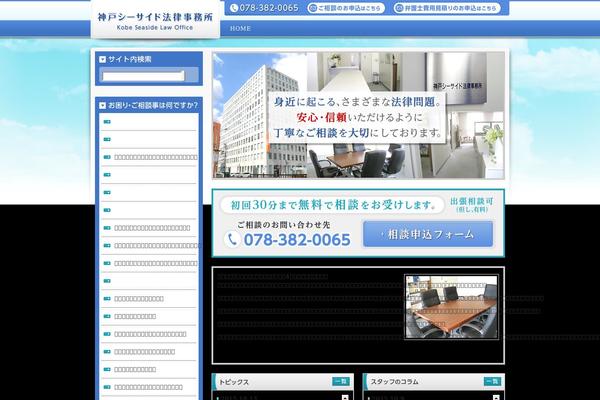
Task: Select the HOME navigation menu item
Action: [x=240, y=28]
